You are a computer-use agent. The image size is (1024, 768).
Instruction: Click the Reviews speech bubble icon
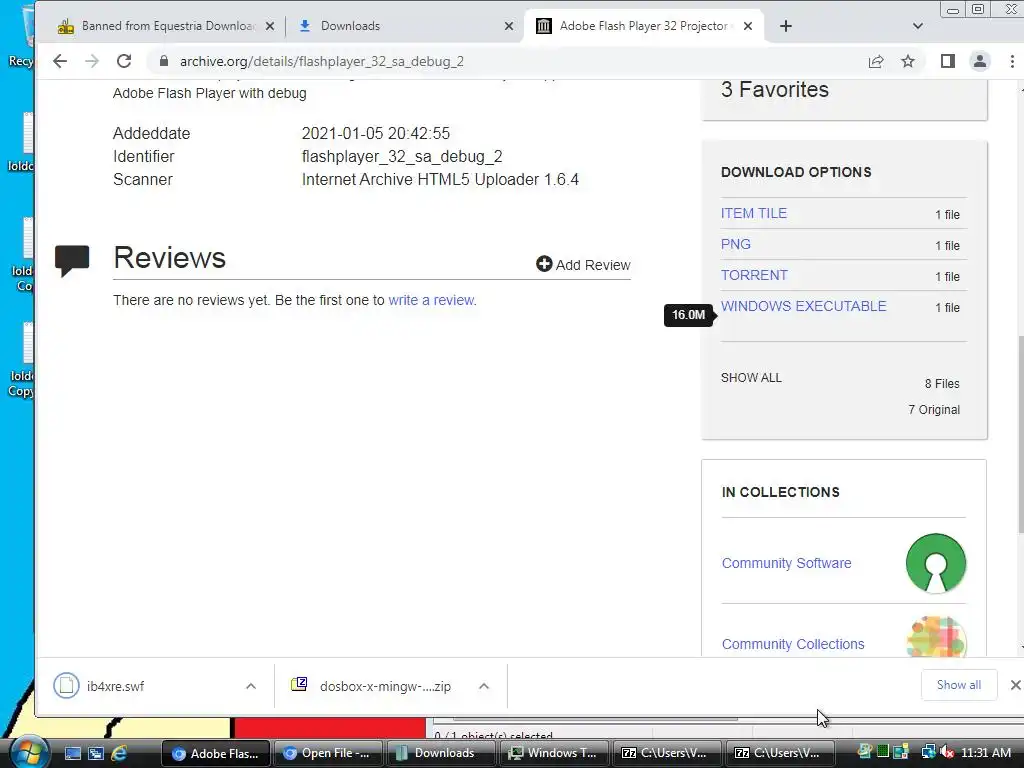(x=72, y=260)
